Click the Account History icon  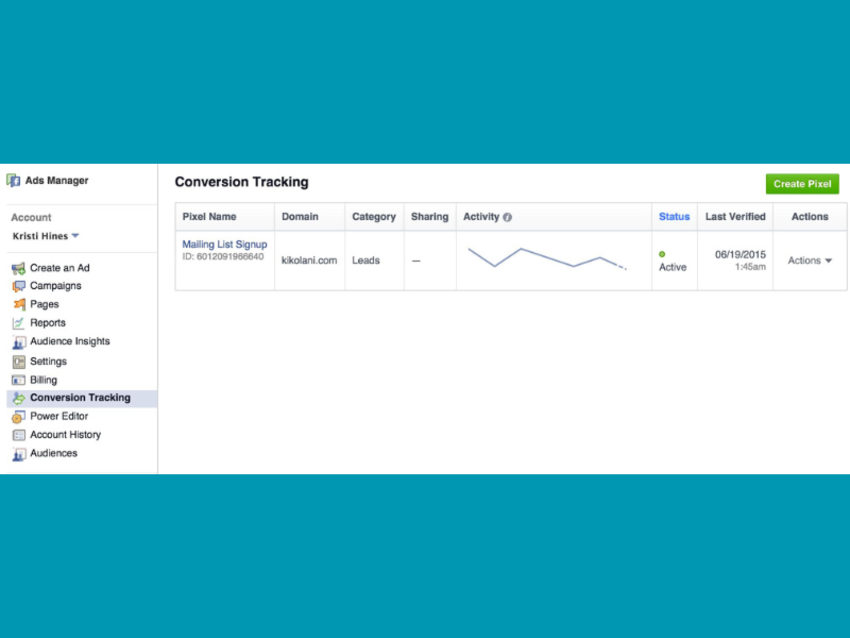click(18, 435)
